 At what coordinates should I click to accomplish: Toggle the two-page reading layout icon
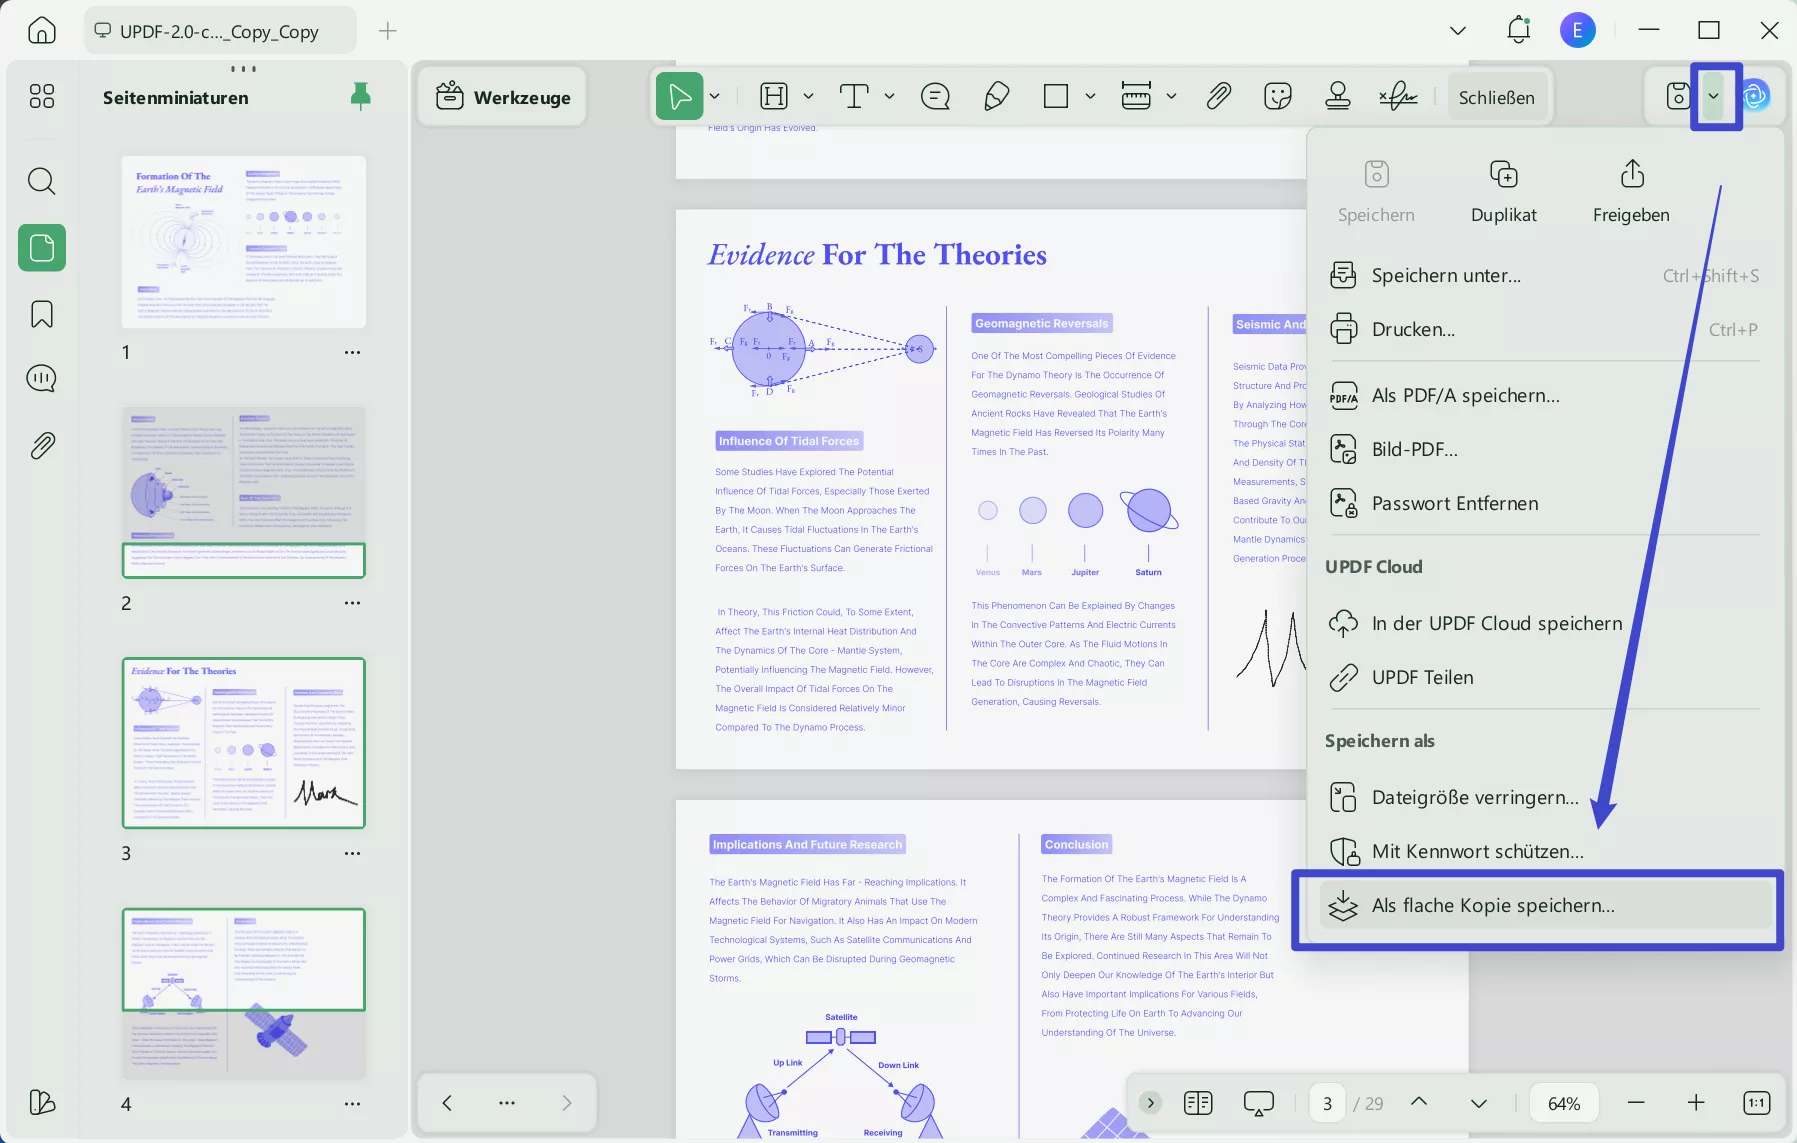[x=1197, y=1102]
